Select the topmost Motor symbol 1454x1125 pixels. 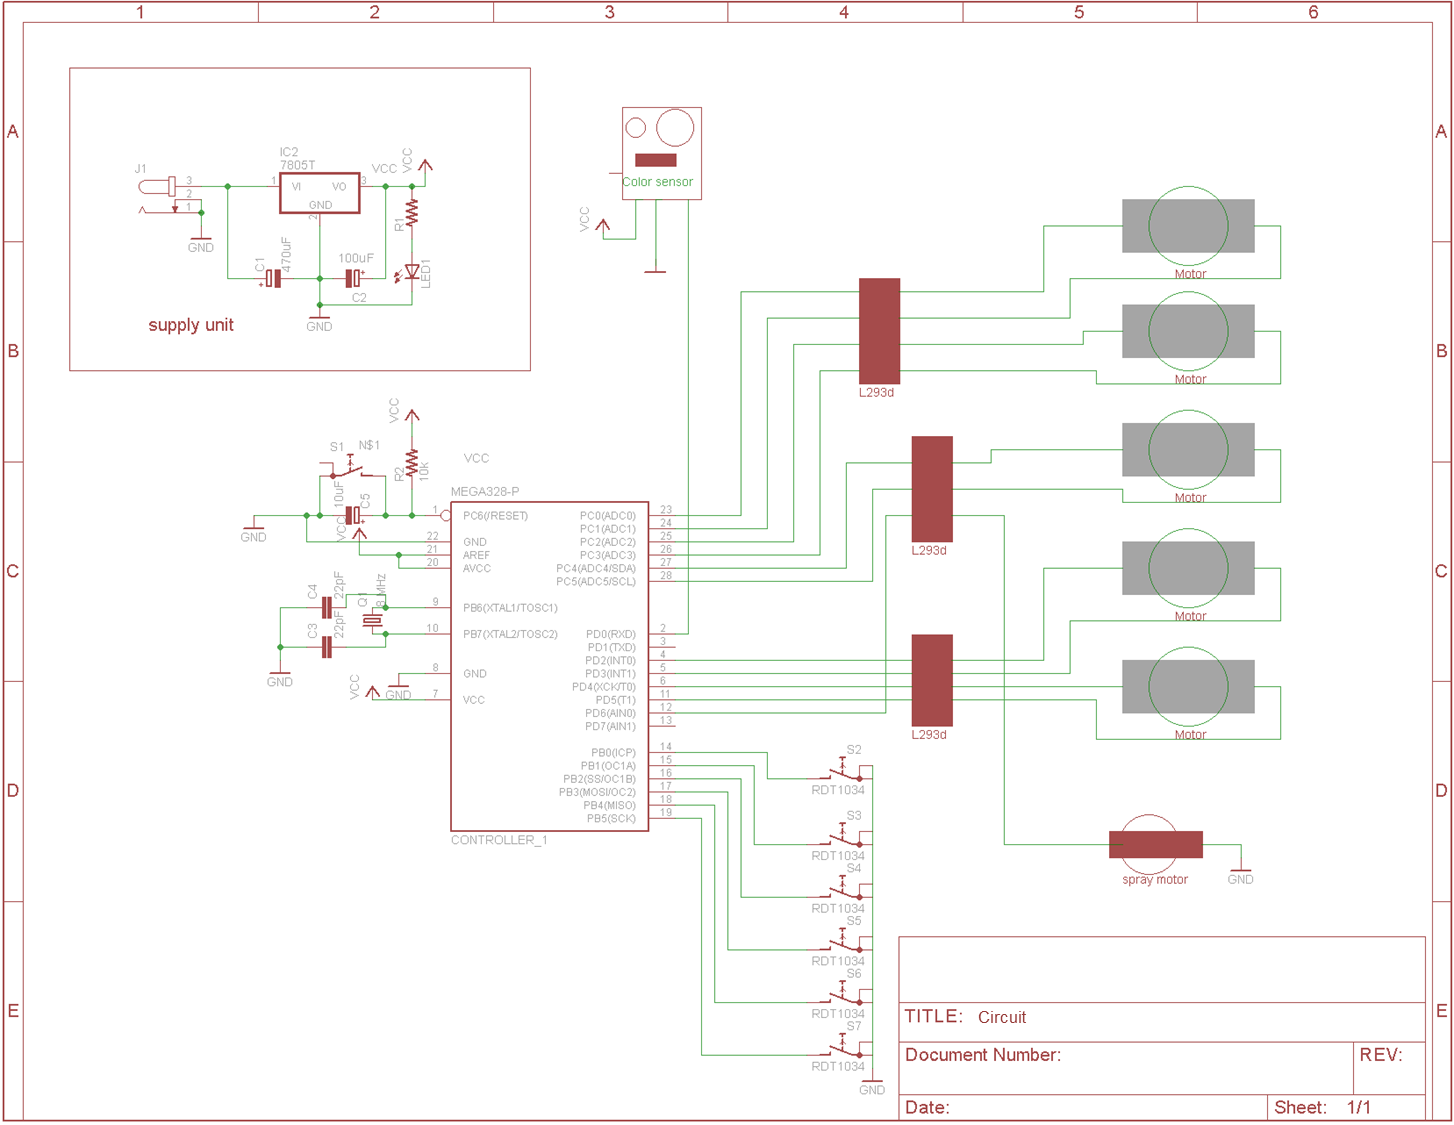point(1188,226)
